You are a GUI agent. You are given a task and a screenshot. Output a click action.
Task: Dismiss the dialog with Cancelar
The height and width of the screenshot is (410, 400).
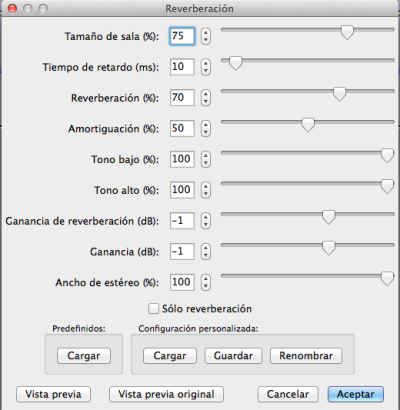[x=288, y=394]
